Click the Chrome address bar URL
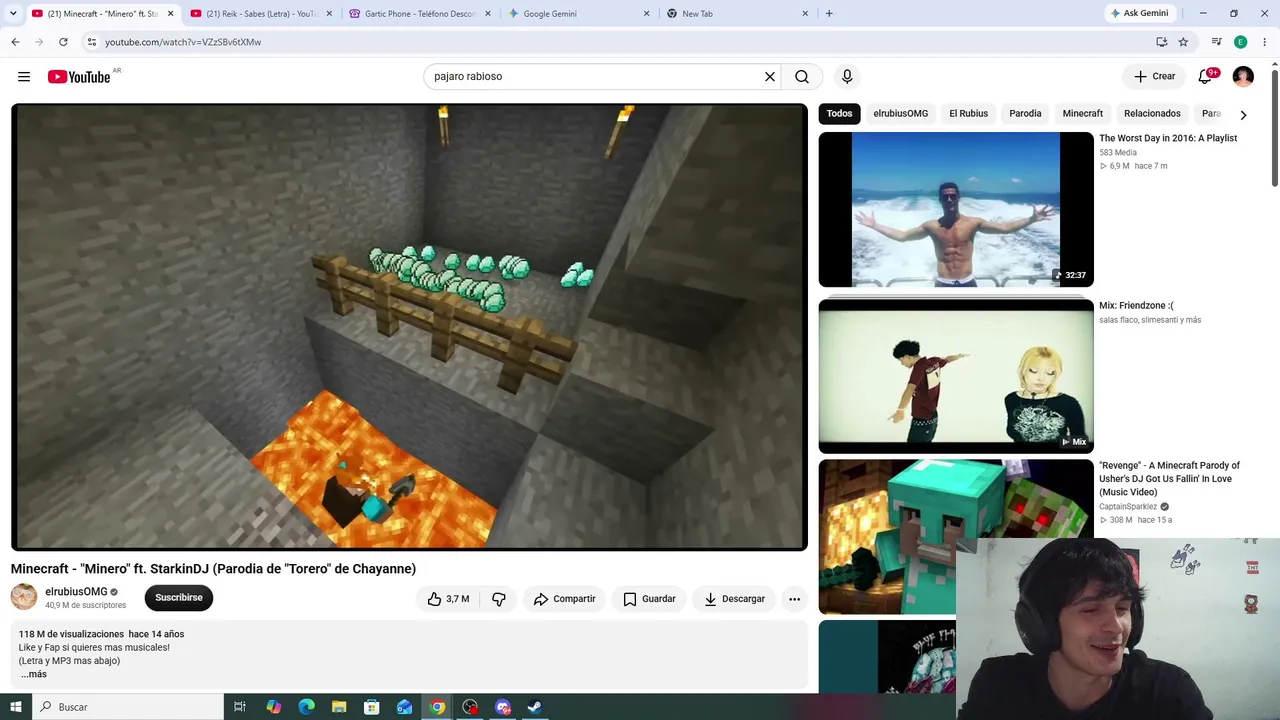This screenshot has width=1280, height=720. (183, 42)
